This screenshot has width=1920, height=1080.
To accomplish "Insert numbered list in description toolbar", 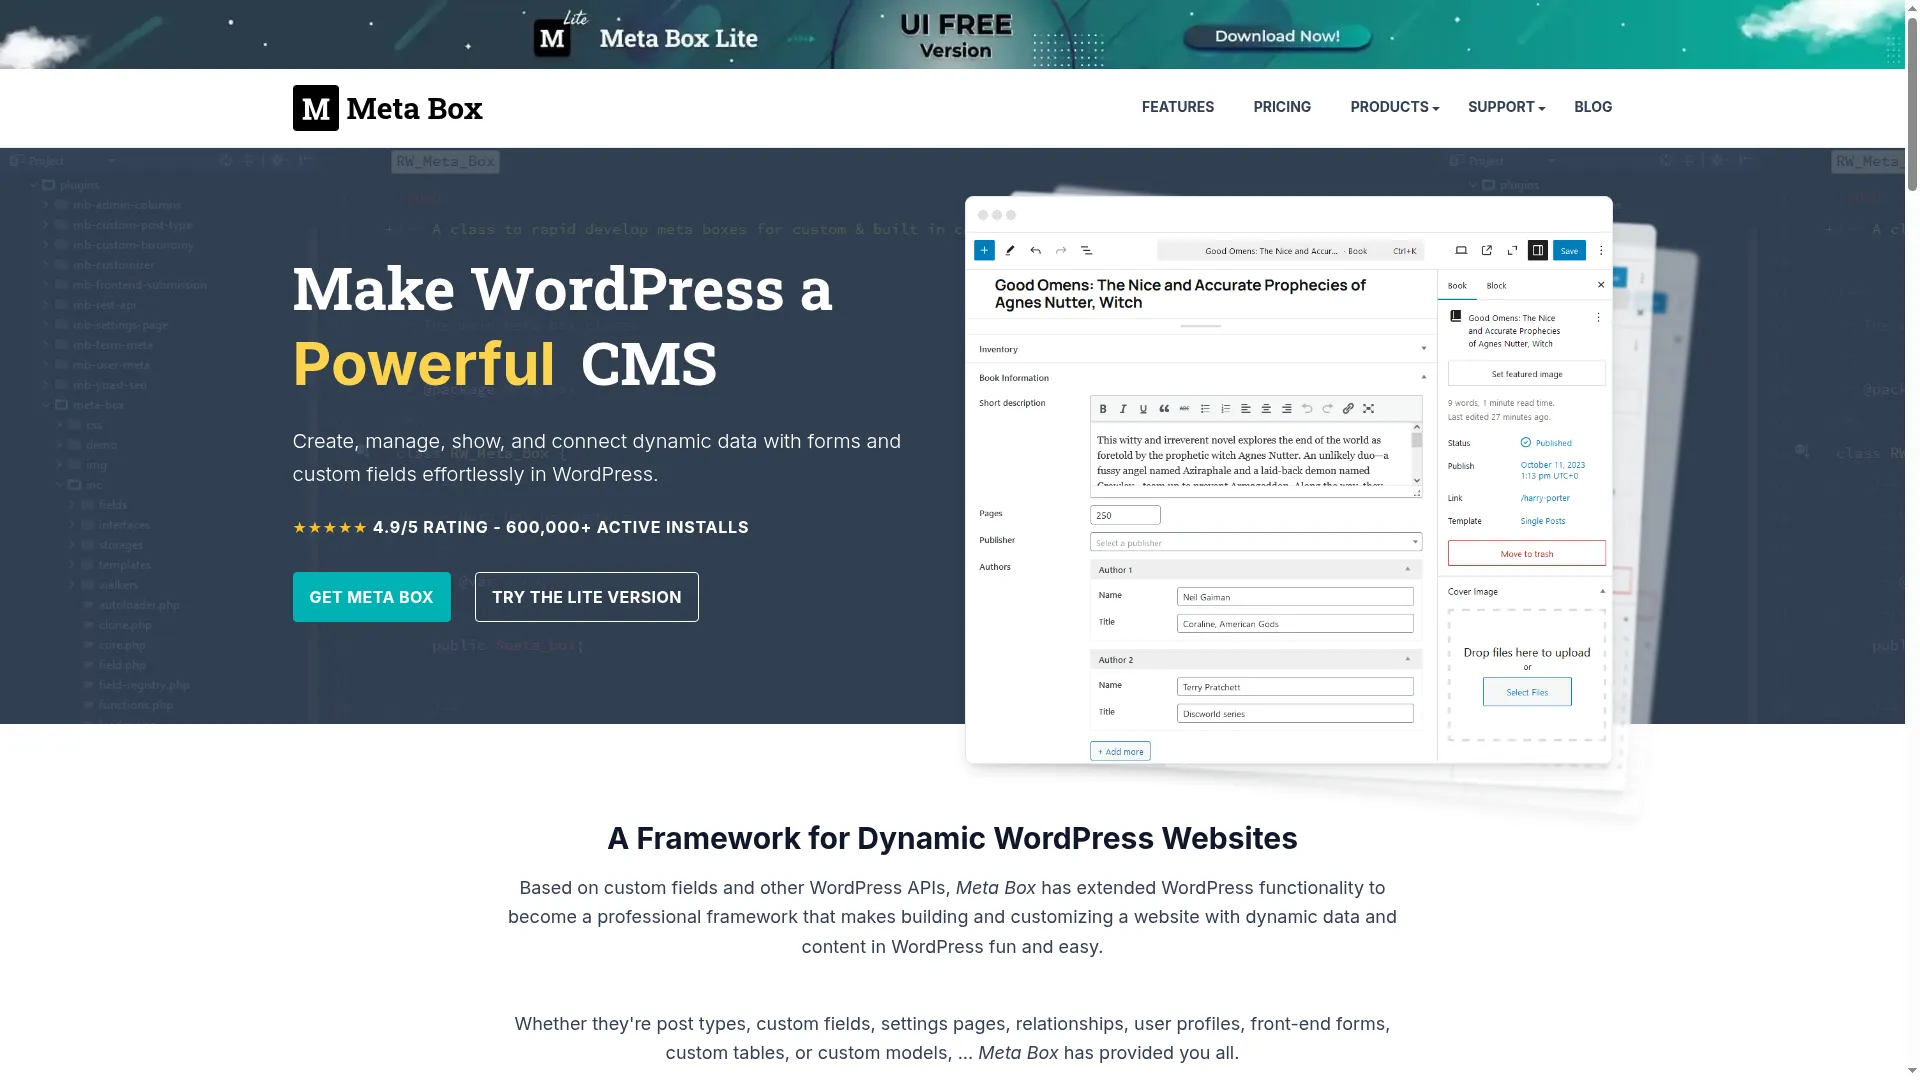I will tap(1226, 409).
